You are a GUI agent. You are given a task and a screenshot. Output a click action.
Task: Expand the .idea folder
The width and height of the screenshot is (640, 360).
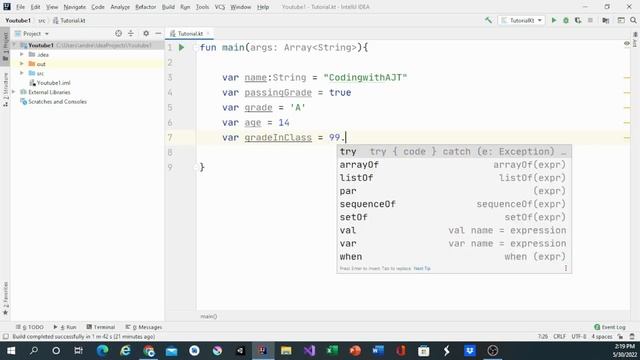(x=22, y=54)
